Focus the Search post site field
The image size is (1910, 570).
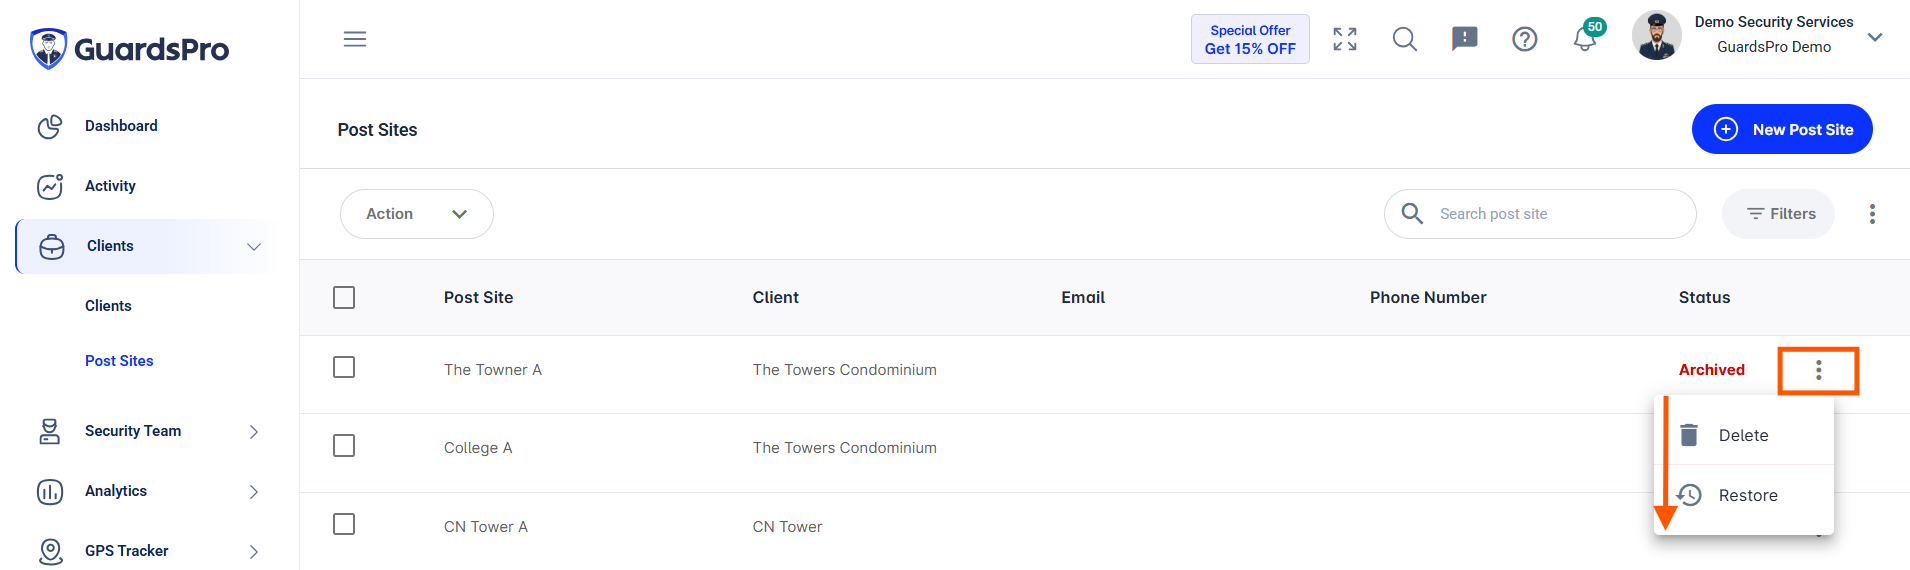point(1540,214)
